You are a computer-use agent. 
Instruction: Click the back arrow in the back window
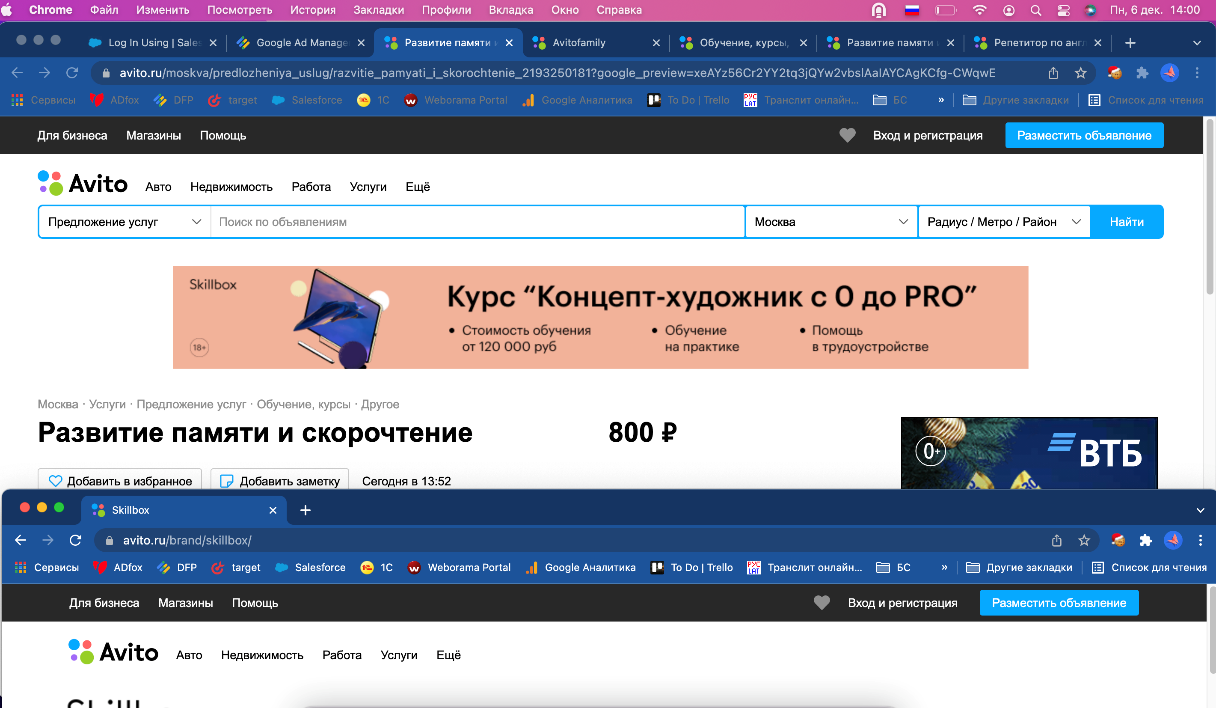pyautogui.click(x=18, y=73)
